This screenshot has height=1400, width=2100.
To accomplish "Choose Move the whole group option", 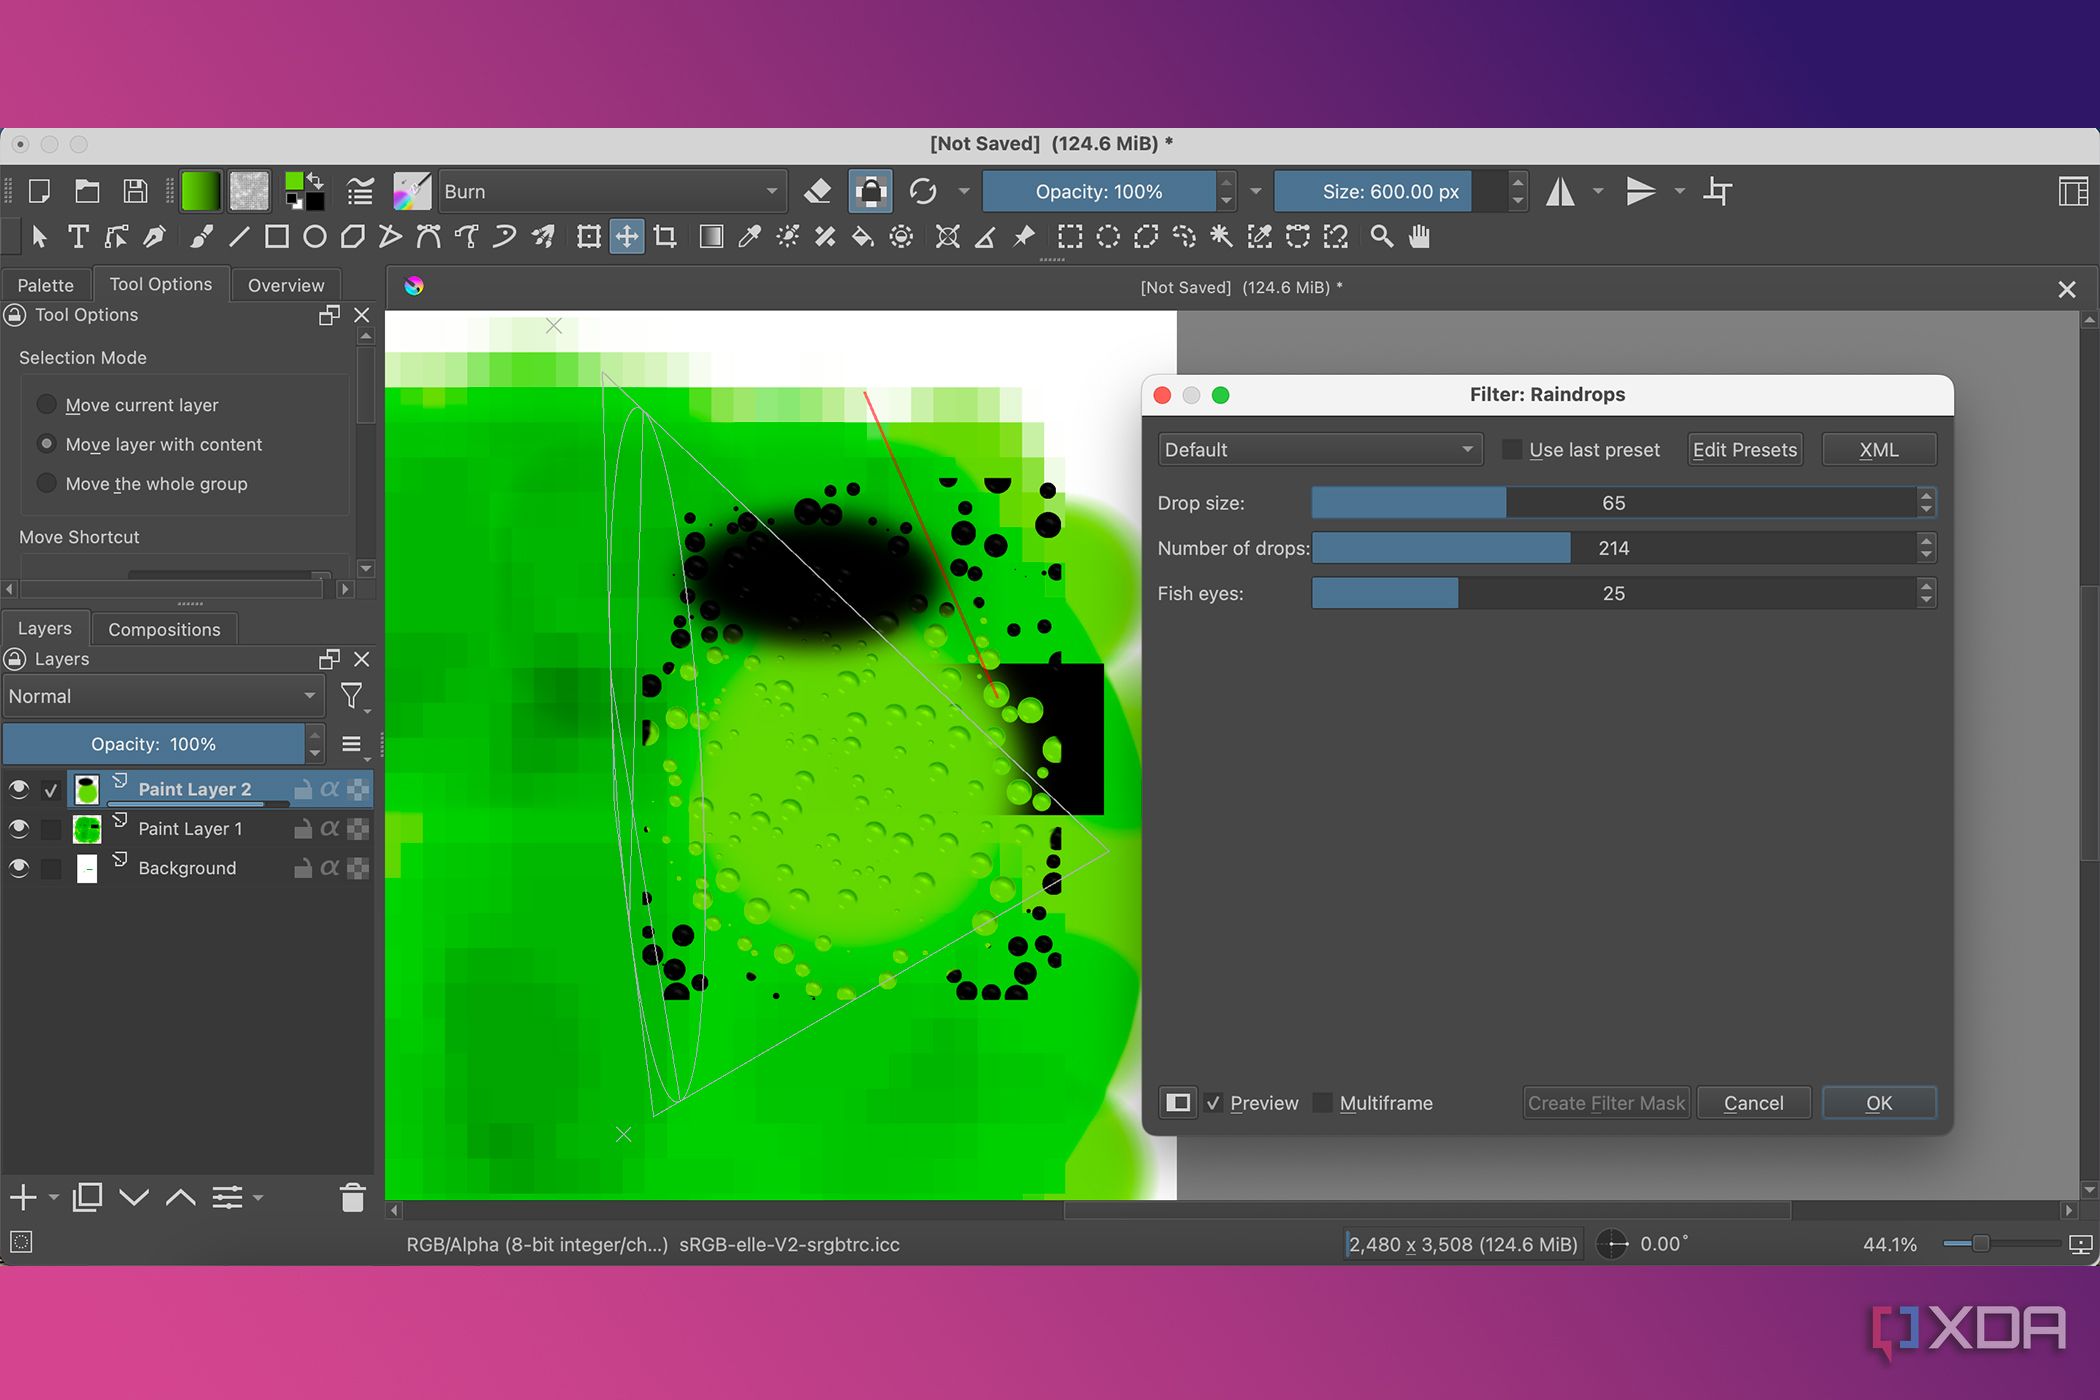I will [x=46, y=483].
